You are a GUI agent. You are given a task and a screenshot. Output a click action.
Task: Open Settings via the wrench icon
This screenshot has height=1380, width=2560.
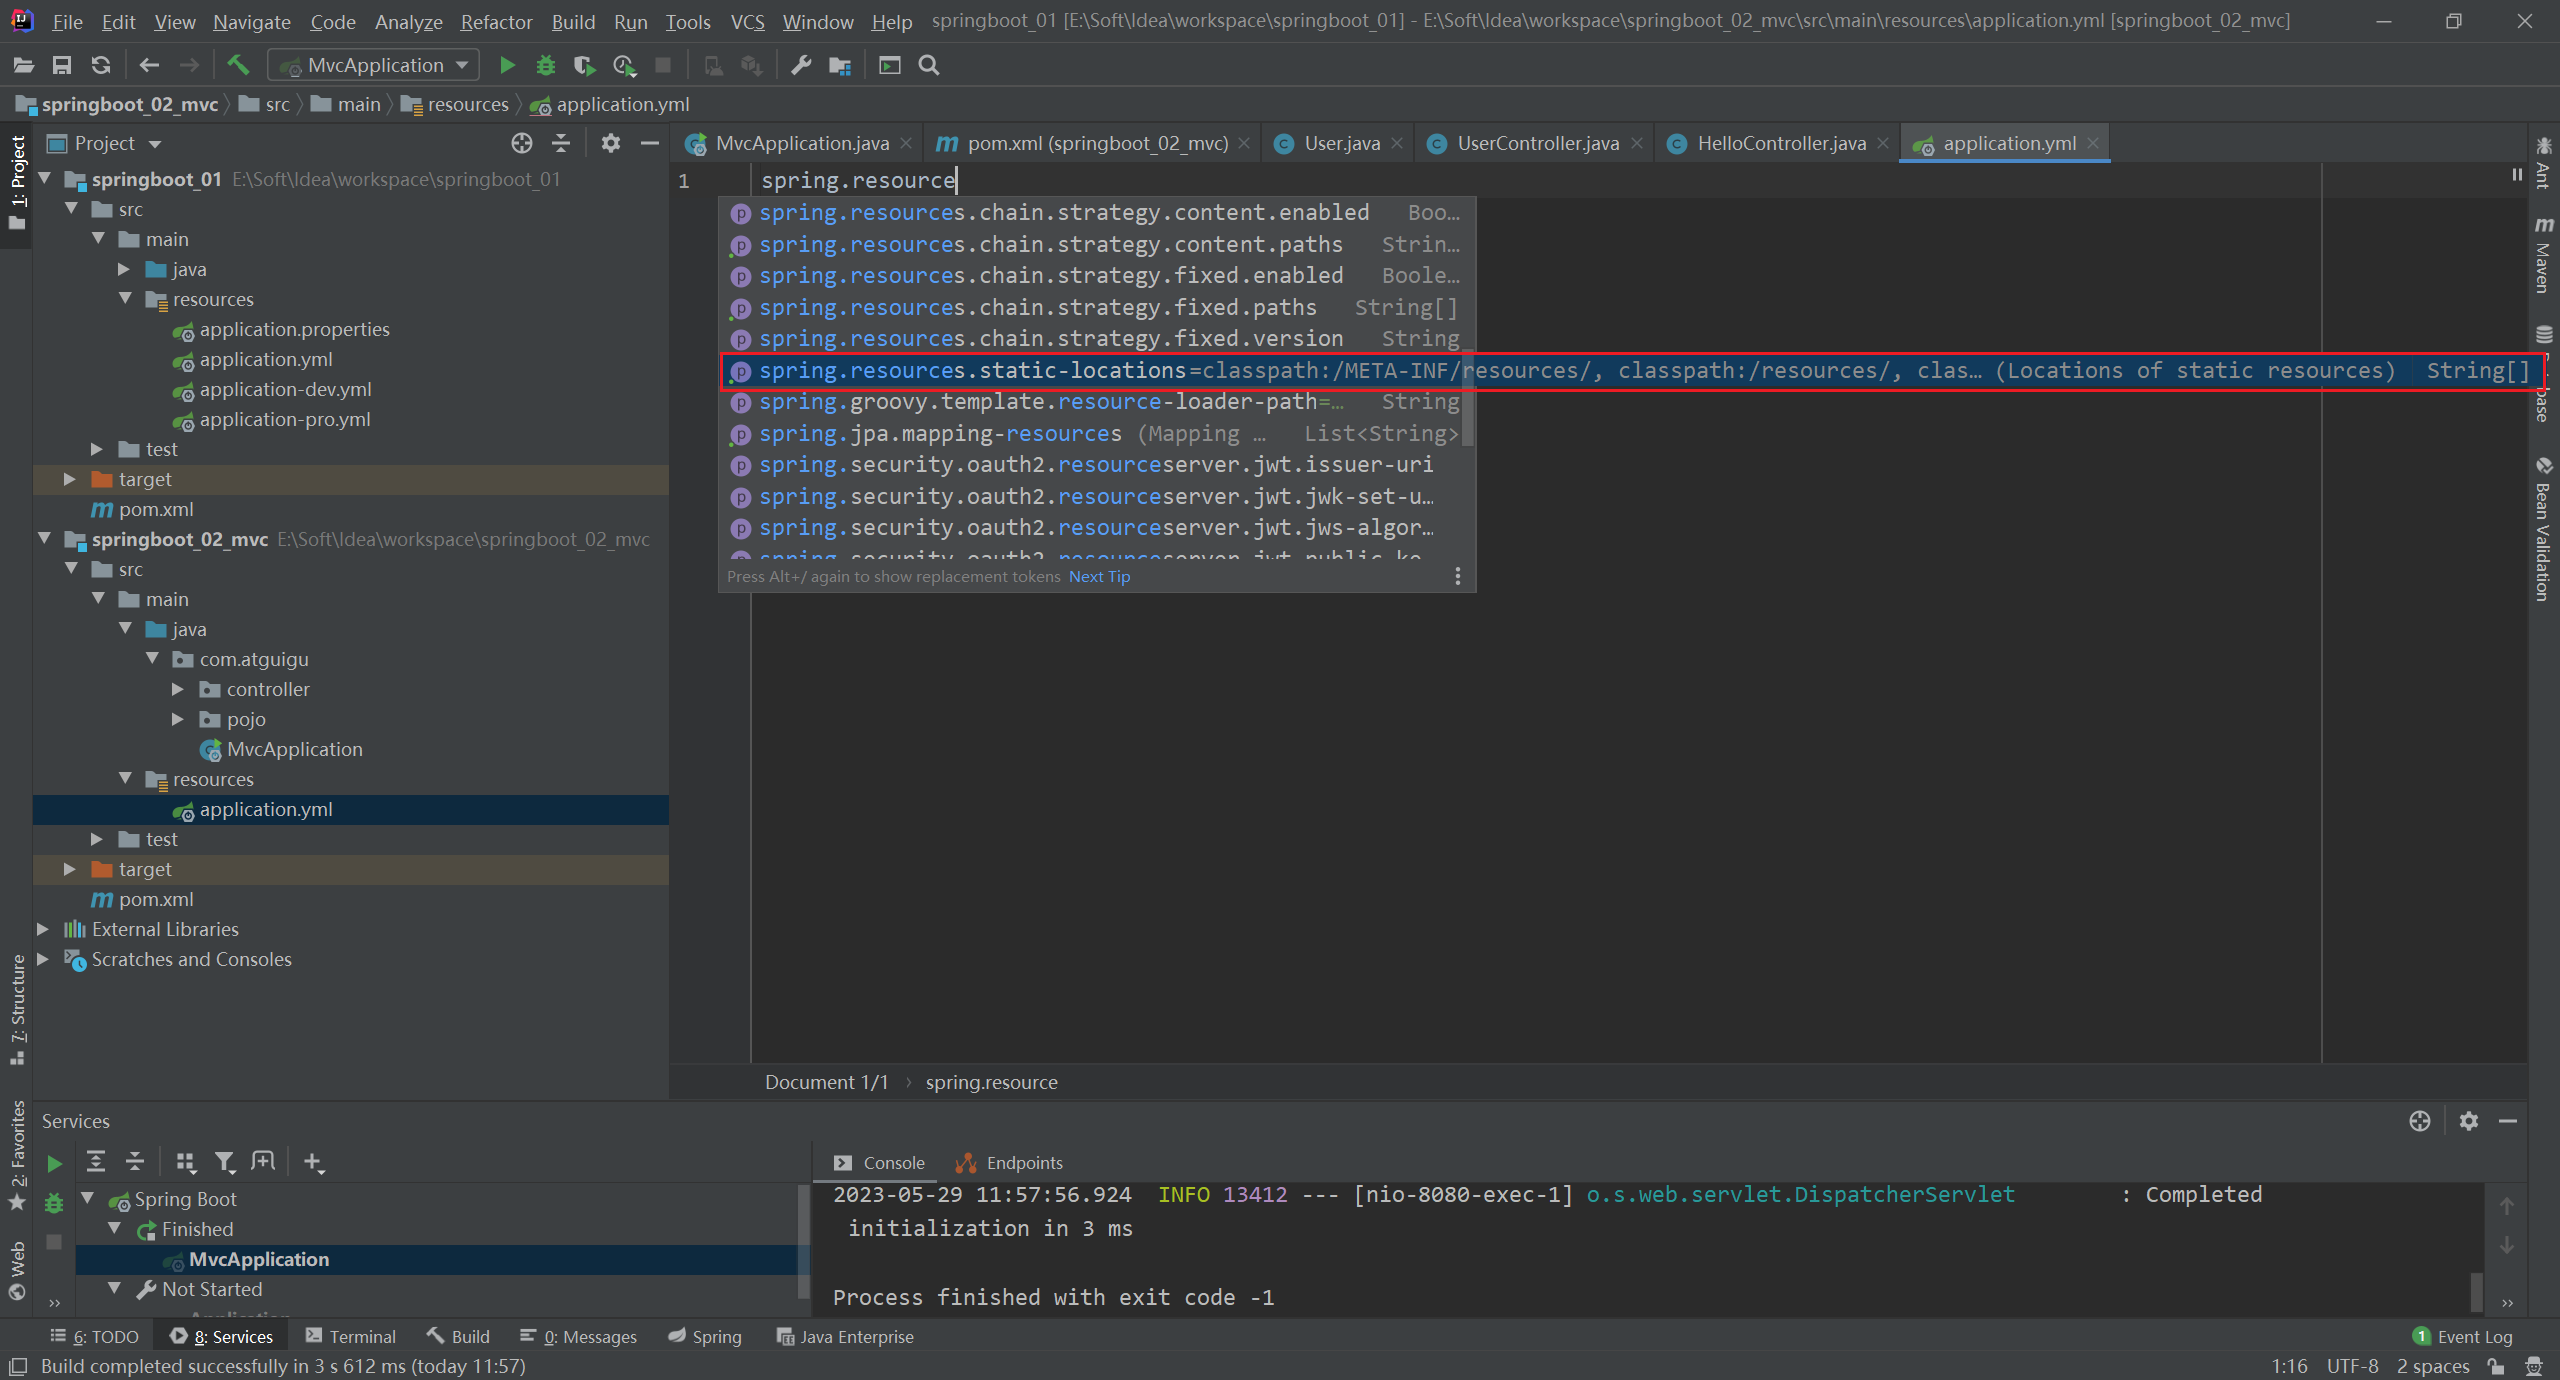coord(801,65)
